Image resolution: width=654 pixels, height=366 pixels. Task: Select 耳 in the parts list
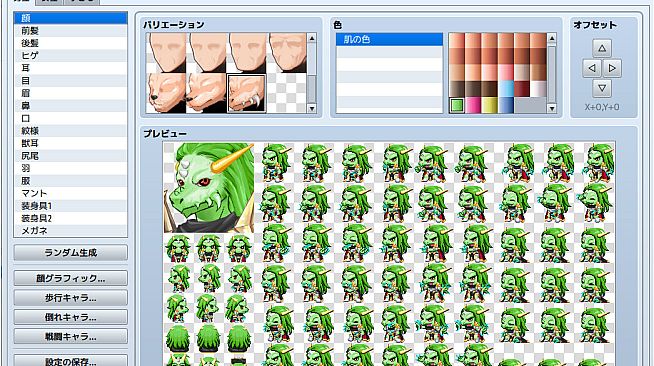point(70,68)
